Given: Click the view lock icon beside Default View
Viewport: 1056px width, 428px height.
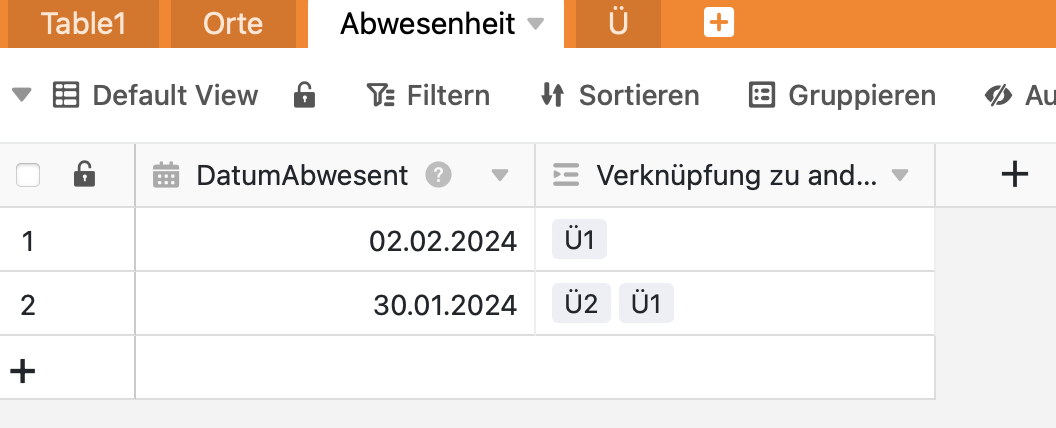Looking at the screenshot, I should coord(304,96).
